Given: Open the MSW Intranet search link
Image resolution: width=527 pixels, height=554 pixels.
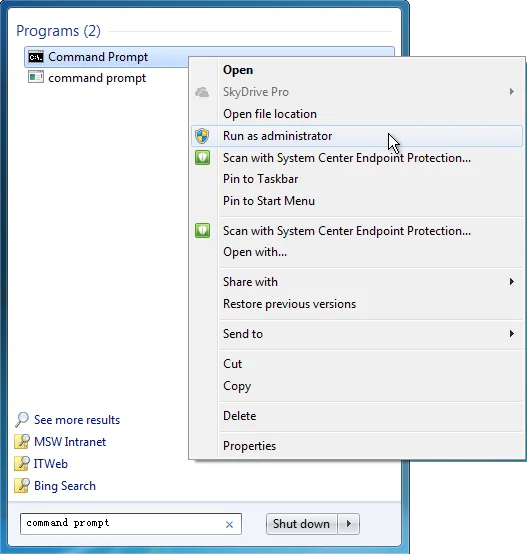Looking at the screenshot, I should click(70, 442).
